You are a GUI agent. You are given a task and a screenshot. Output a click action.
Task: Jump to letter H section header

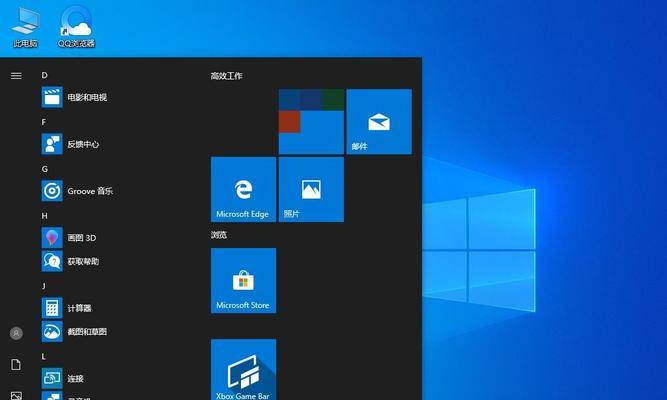44,216
